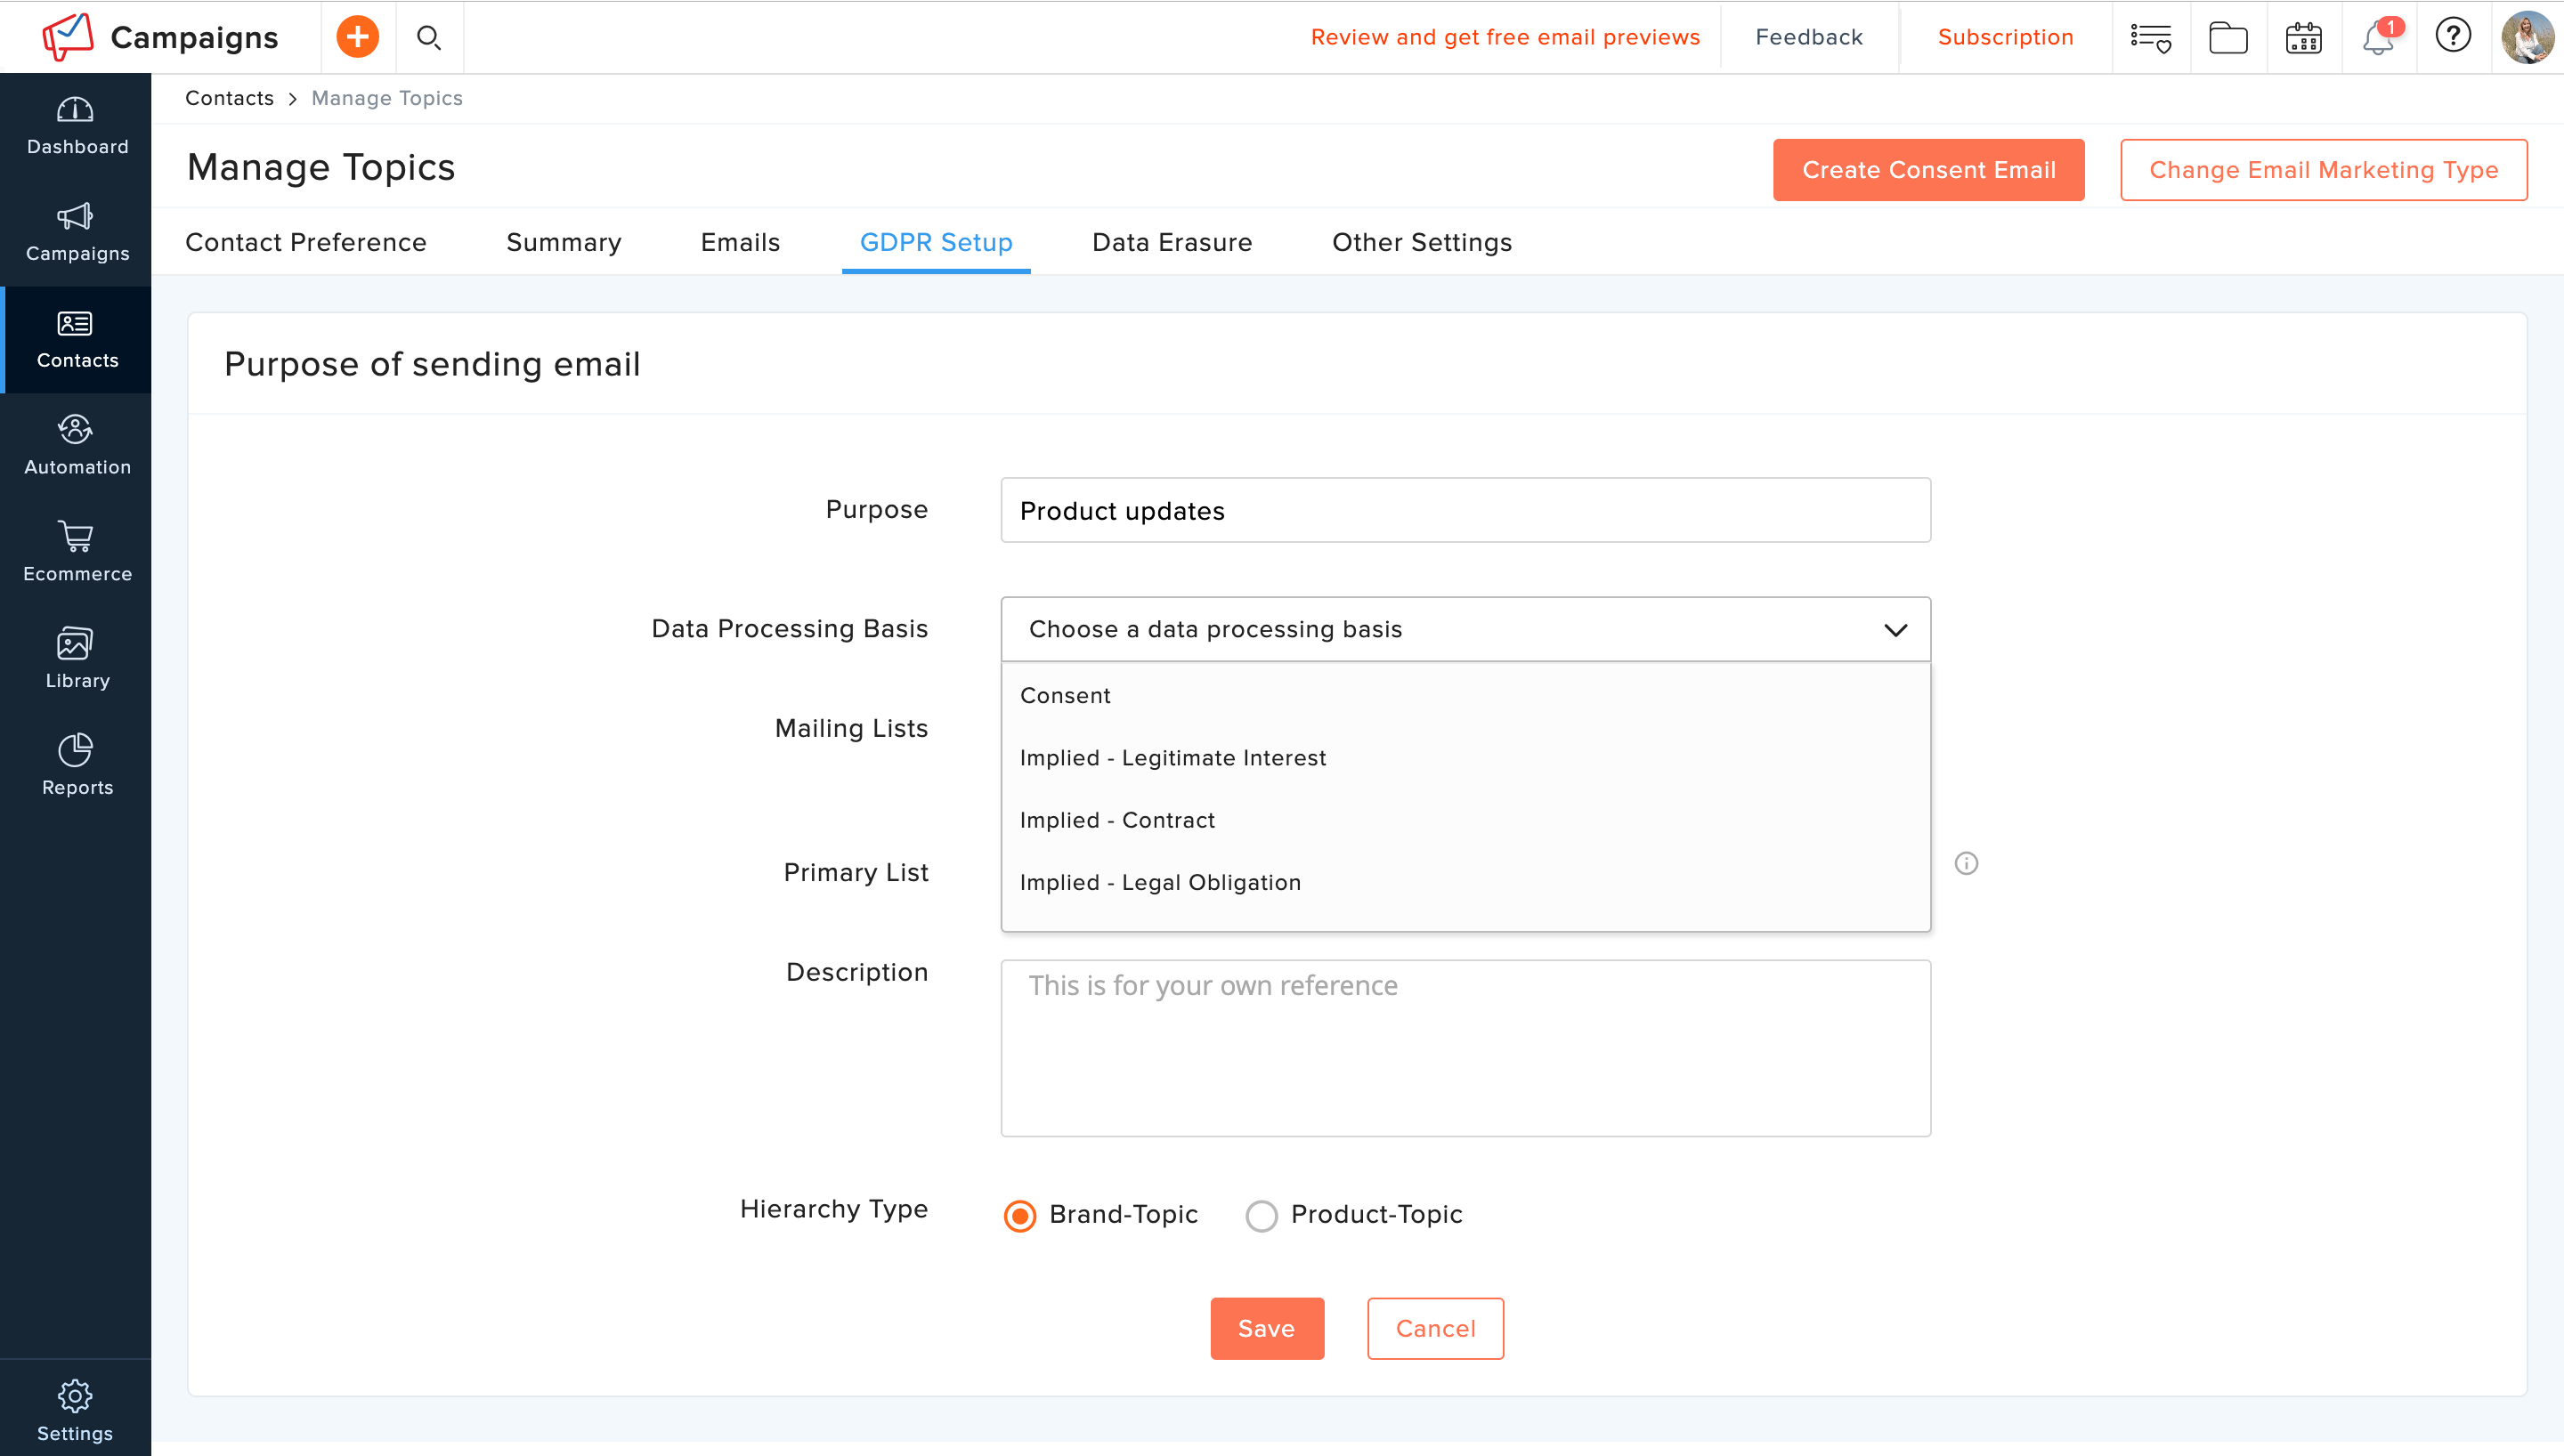Open Review and get free email previews link

pyautogui.click(x=1505, y=37)
